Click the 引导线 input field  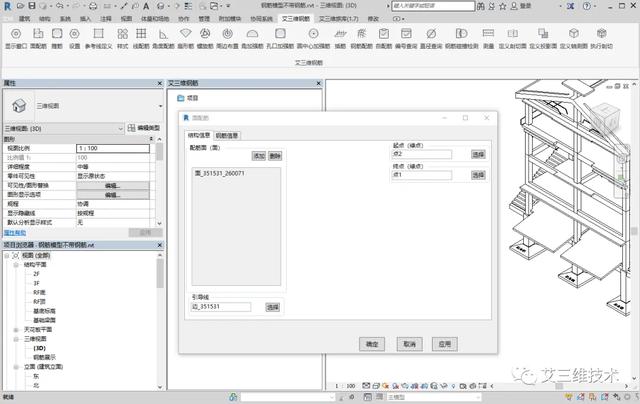point(225,307)
